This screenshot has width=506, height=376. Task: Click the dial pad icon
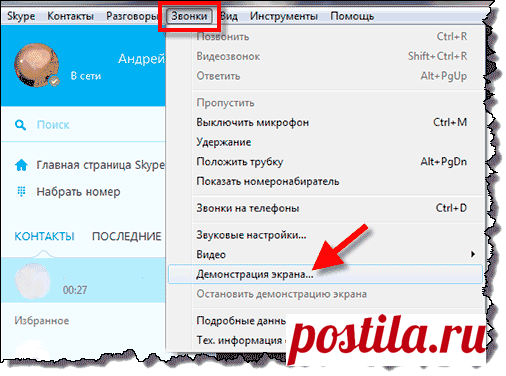tap(21, 191)
